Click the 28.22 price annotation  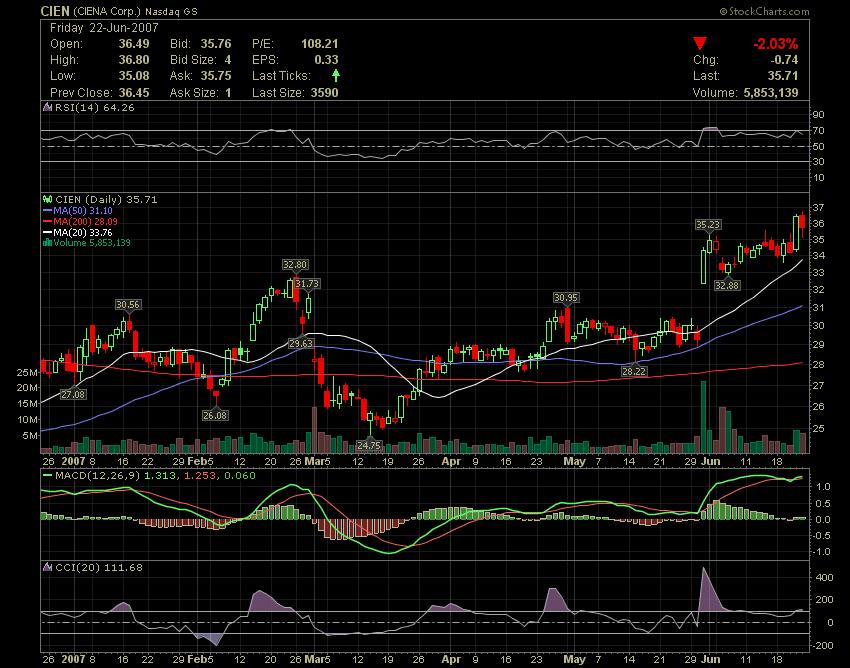click(634, 371)
